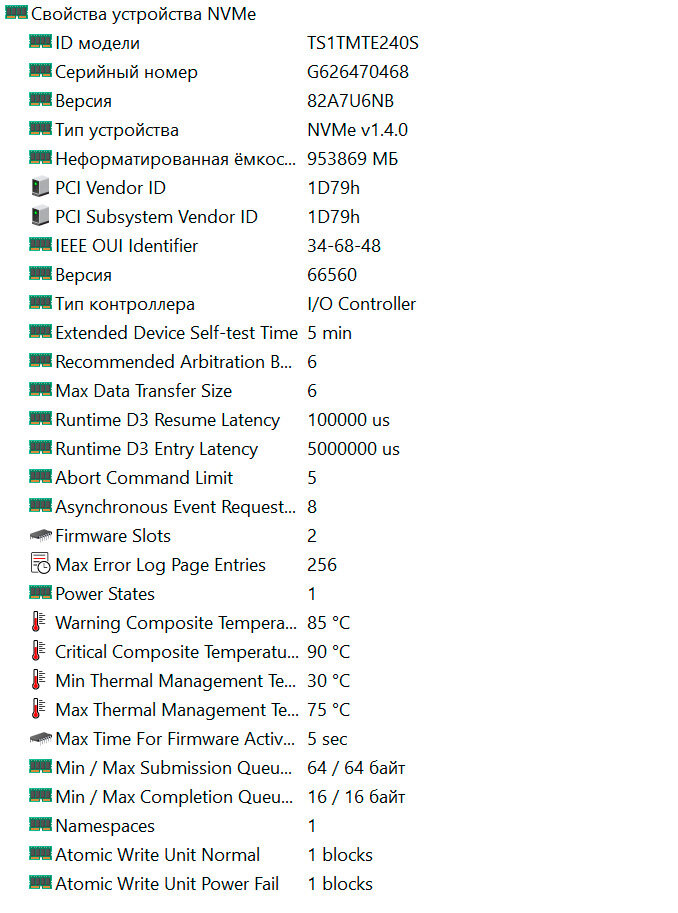
Task: Select the Abort Command Limit row label
Action: coord(144,478)
